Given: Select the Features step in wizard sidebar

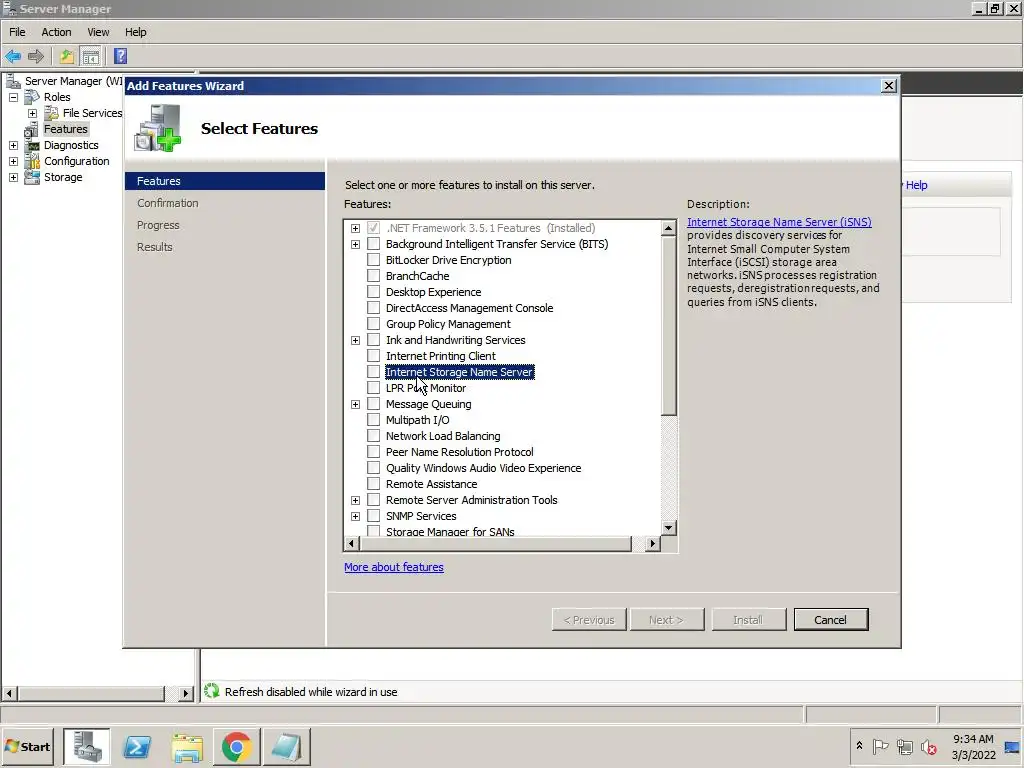Looking at the screenshot, I should coord(225,181).
